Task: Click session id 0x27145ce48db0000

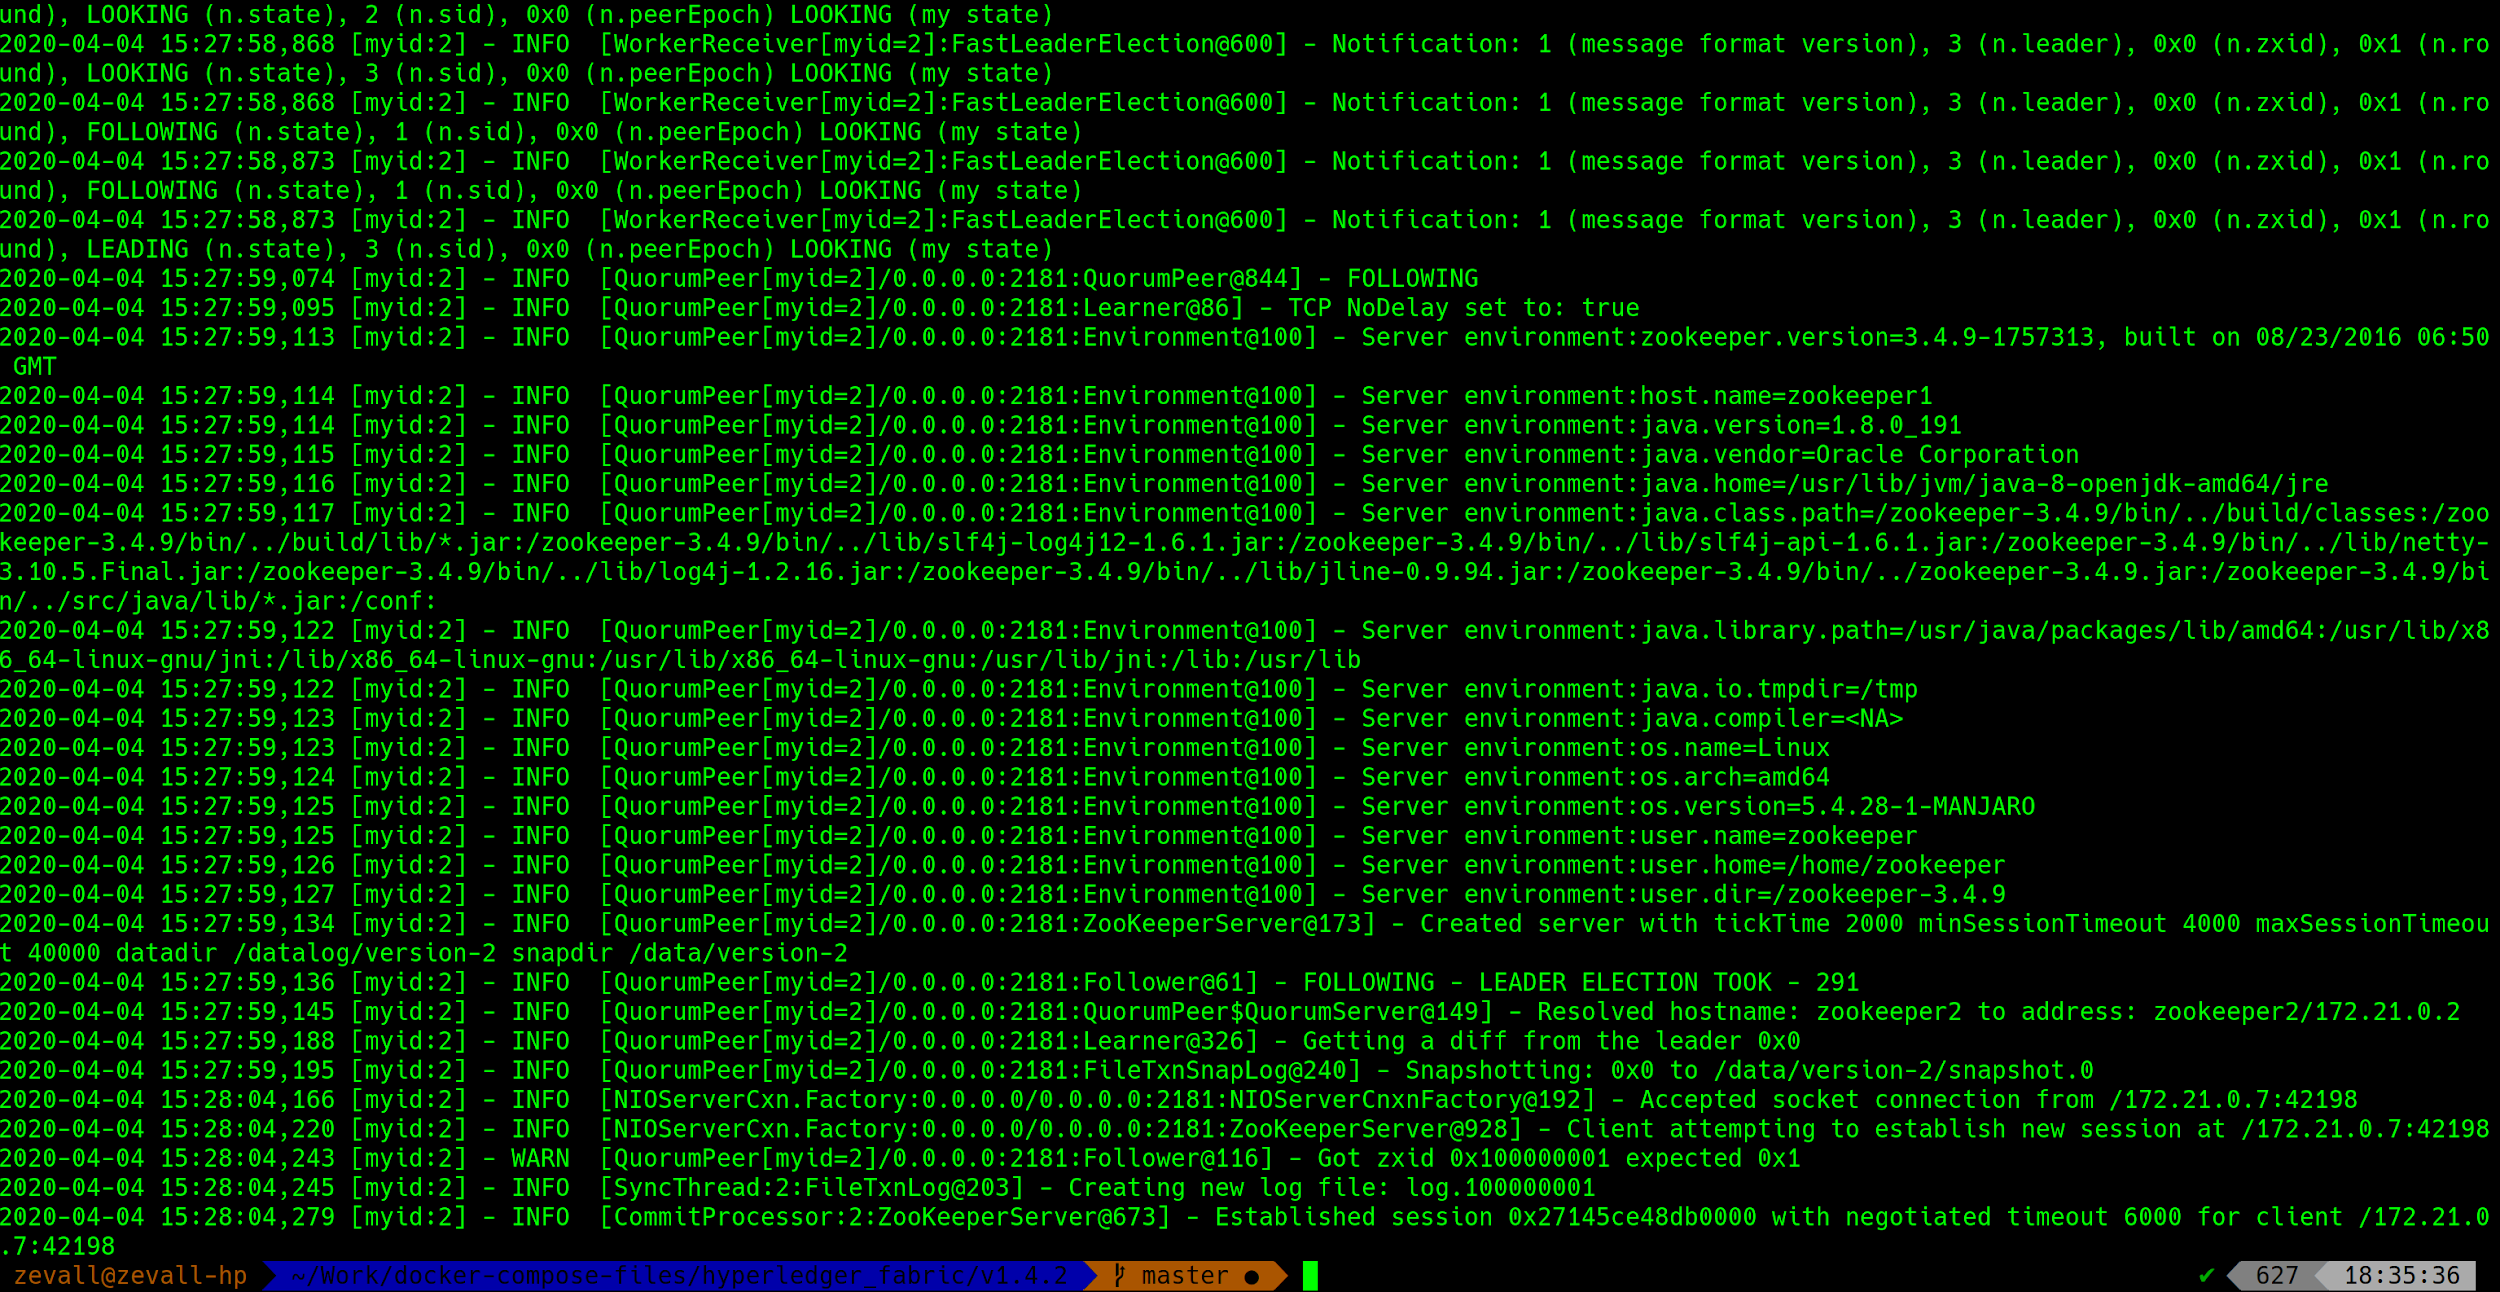Action: point(1632,1217)
